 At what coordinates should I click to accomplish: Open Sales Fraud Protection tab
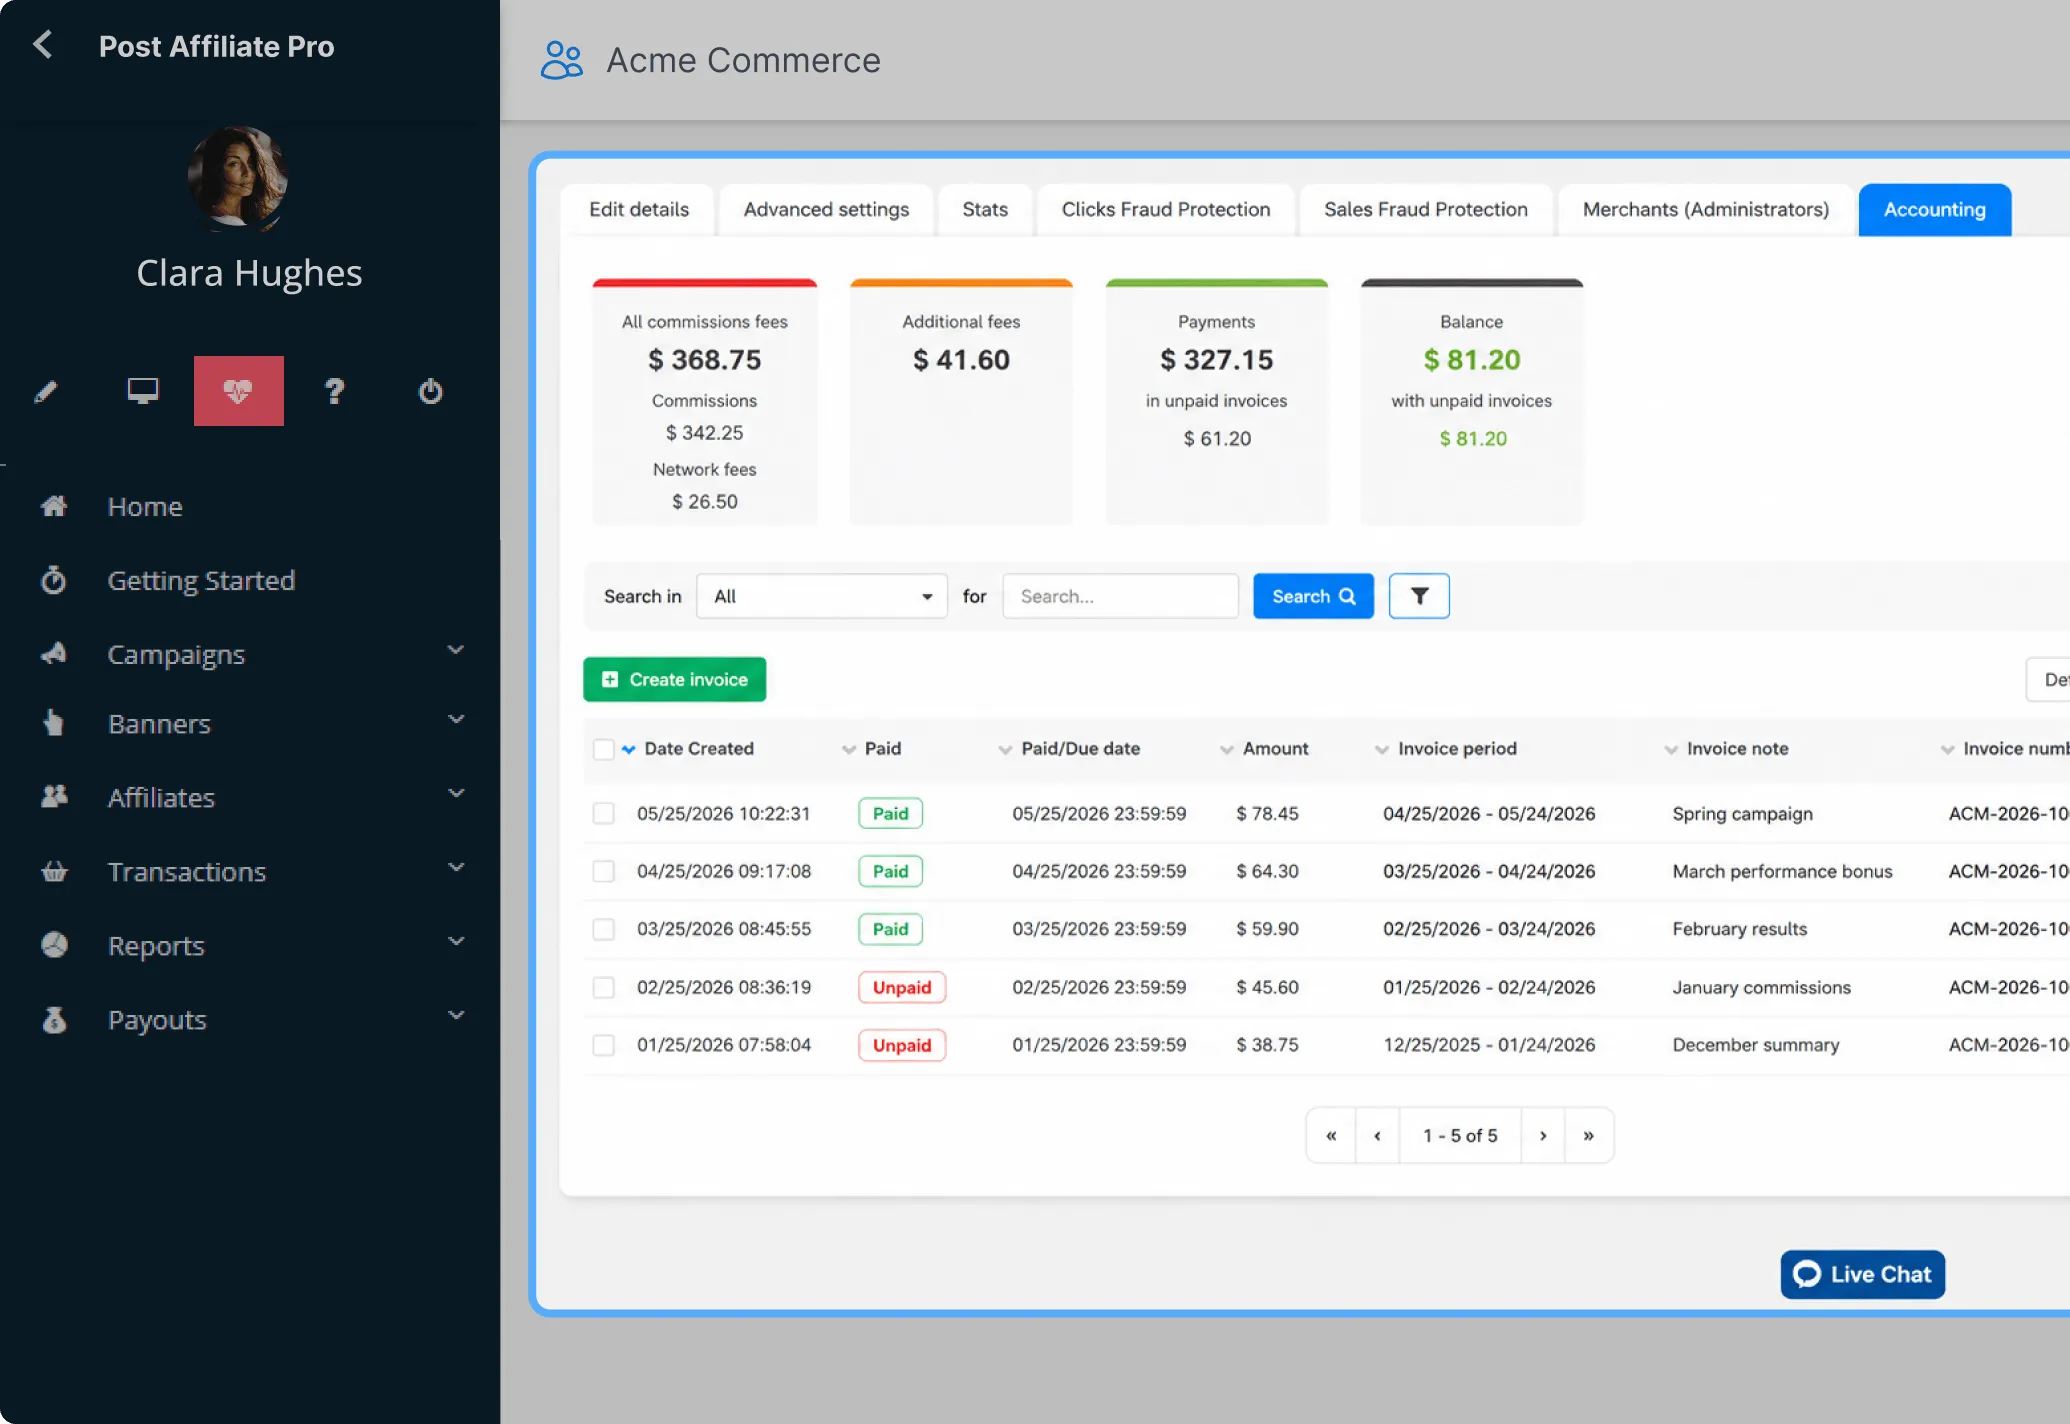pos(1426,209)
